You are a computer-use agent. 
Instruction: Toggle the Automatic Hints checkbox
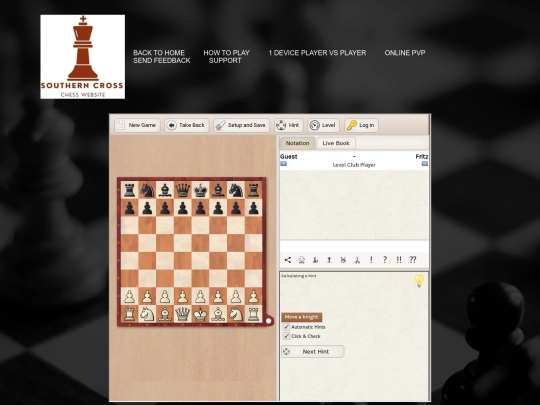click(286, 327)
